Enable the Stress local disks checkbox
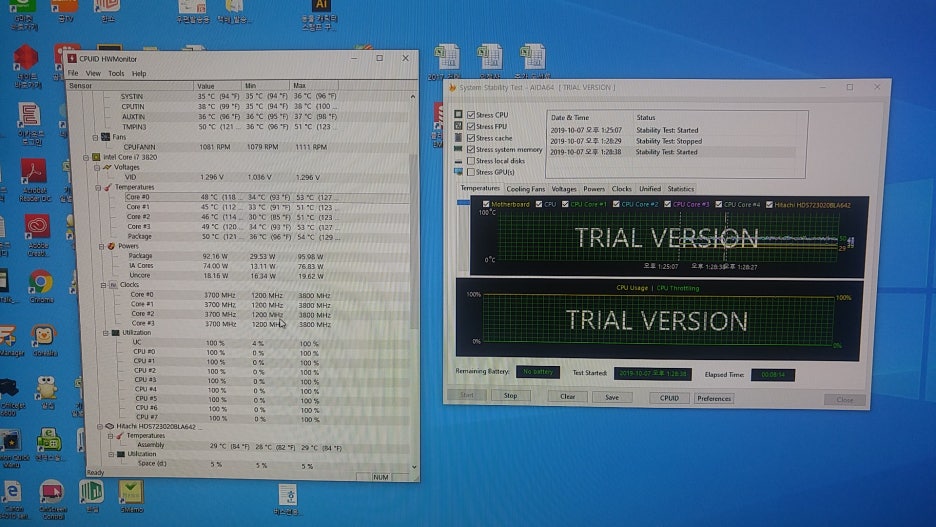936x527 pixels. (471, 161)
